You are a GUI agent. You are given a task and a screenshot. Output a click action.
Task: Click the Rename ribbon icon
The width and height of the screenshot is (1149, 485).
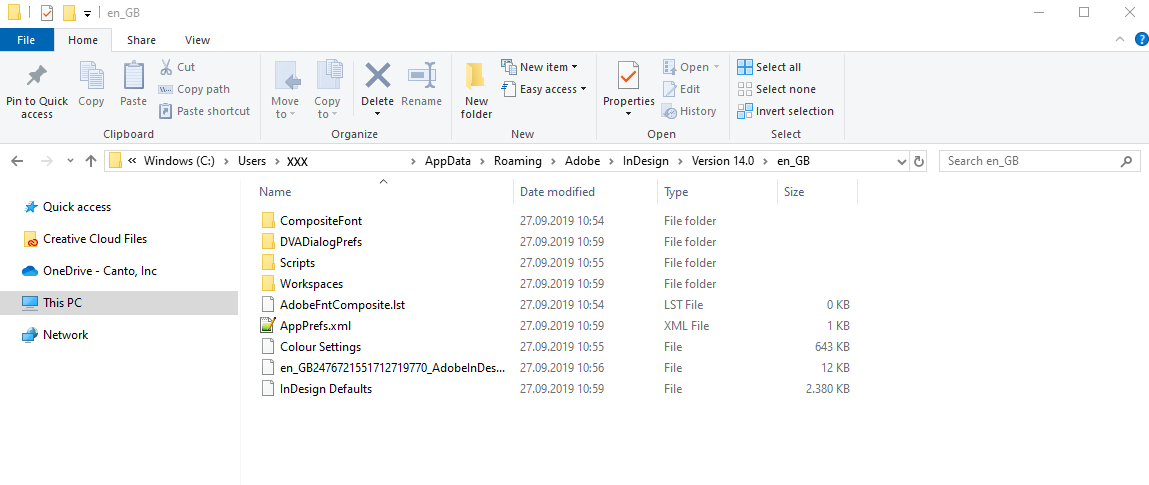click(421, 86)
